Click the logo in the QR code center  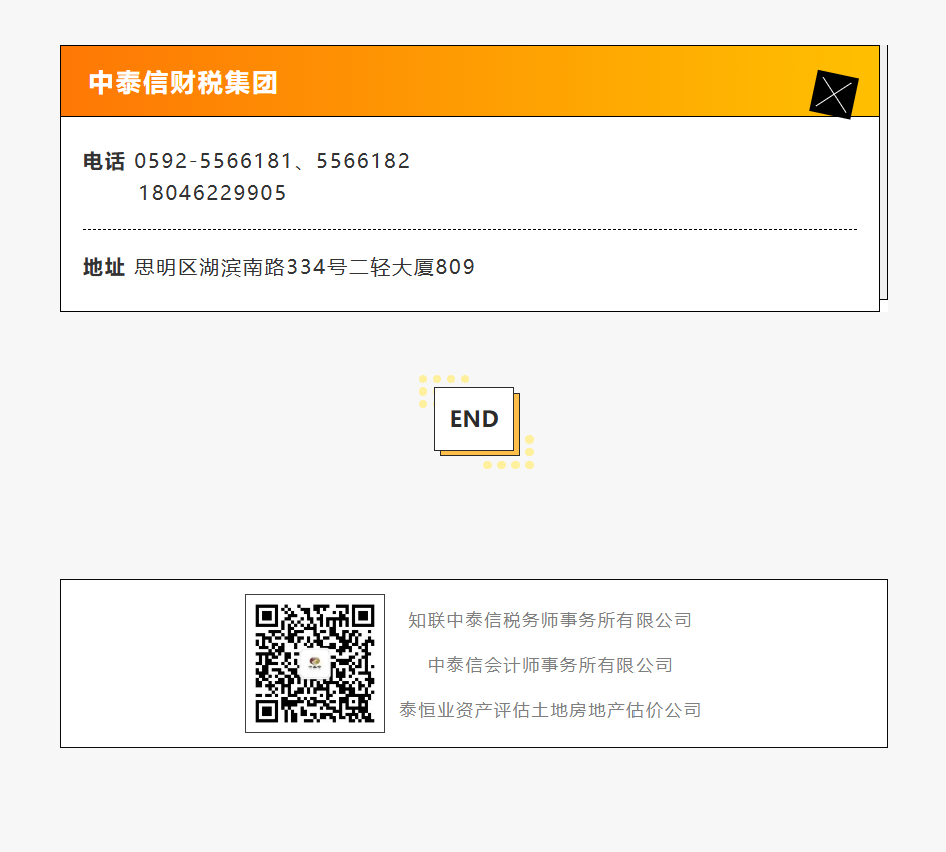[314, 663]
